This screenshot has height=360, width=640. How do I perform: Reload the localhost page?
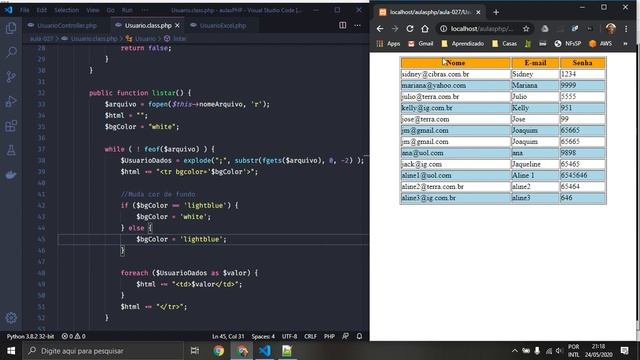click(x=410, y=29)
